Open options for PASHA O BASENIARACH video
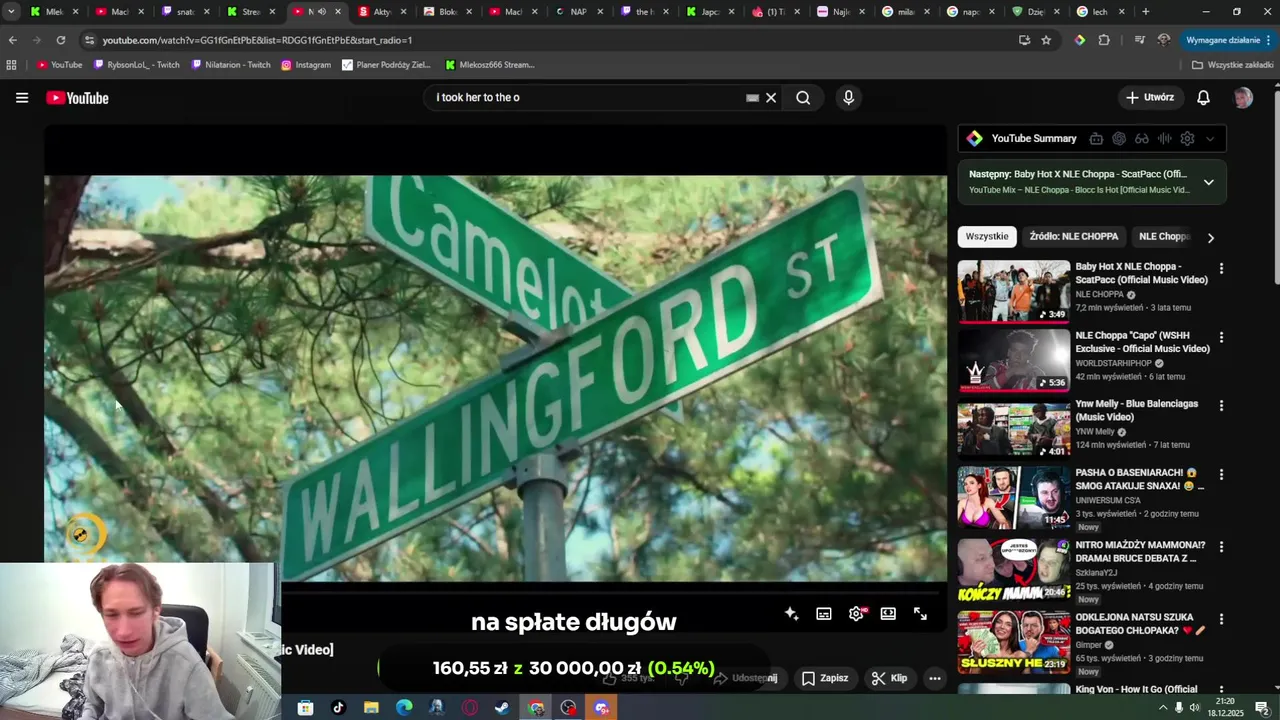The height and width of the screenshot is (720, 1280). click(x=1221, y=475)
